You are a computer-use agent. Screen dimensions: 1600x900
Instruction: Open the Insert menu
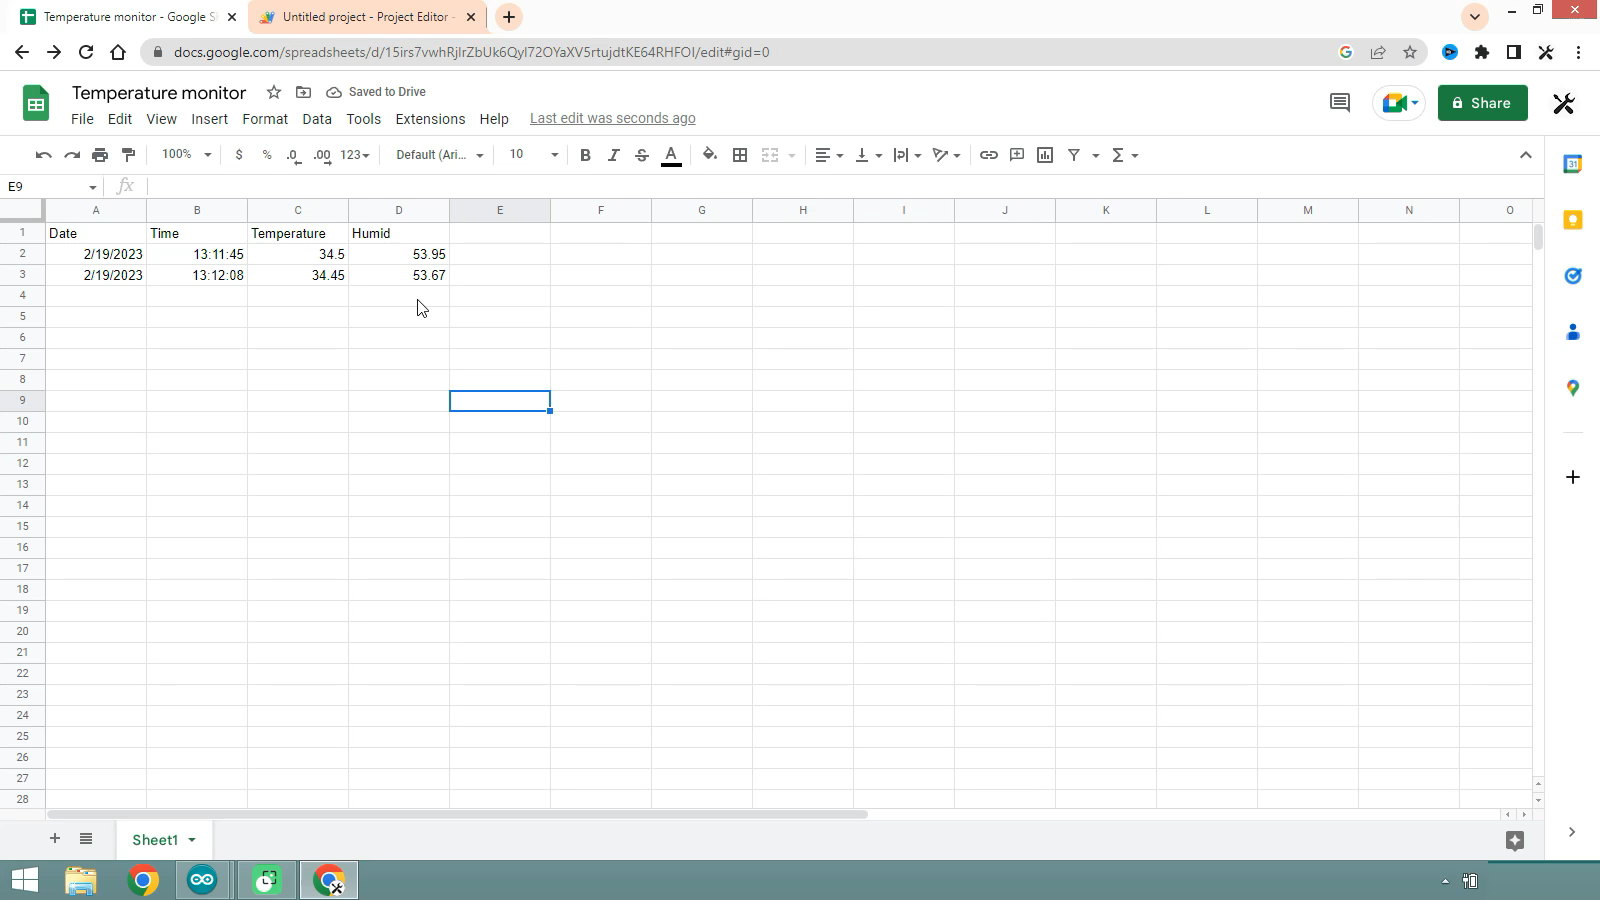click(209, 119)
